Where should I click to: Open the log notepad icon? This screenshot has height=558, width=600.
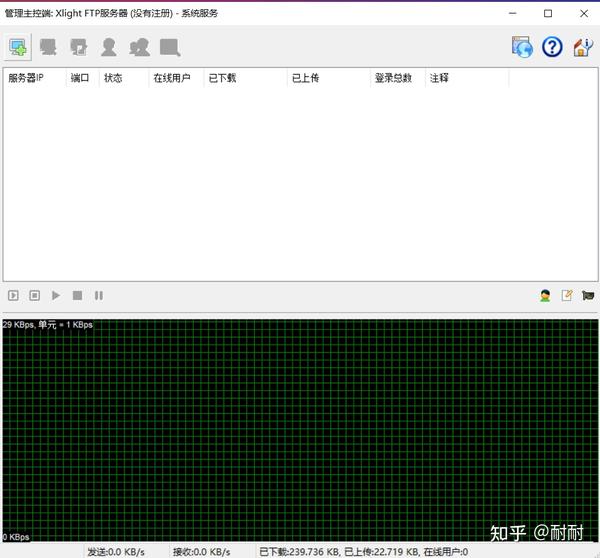[567, 295]
